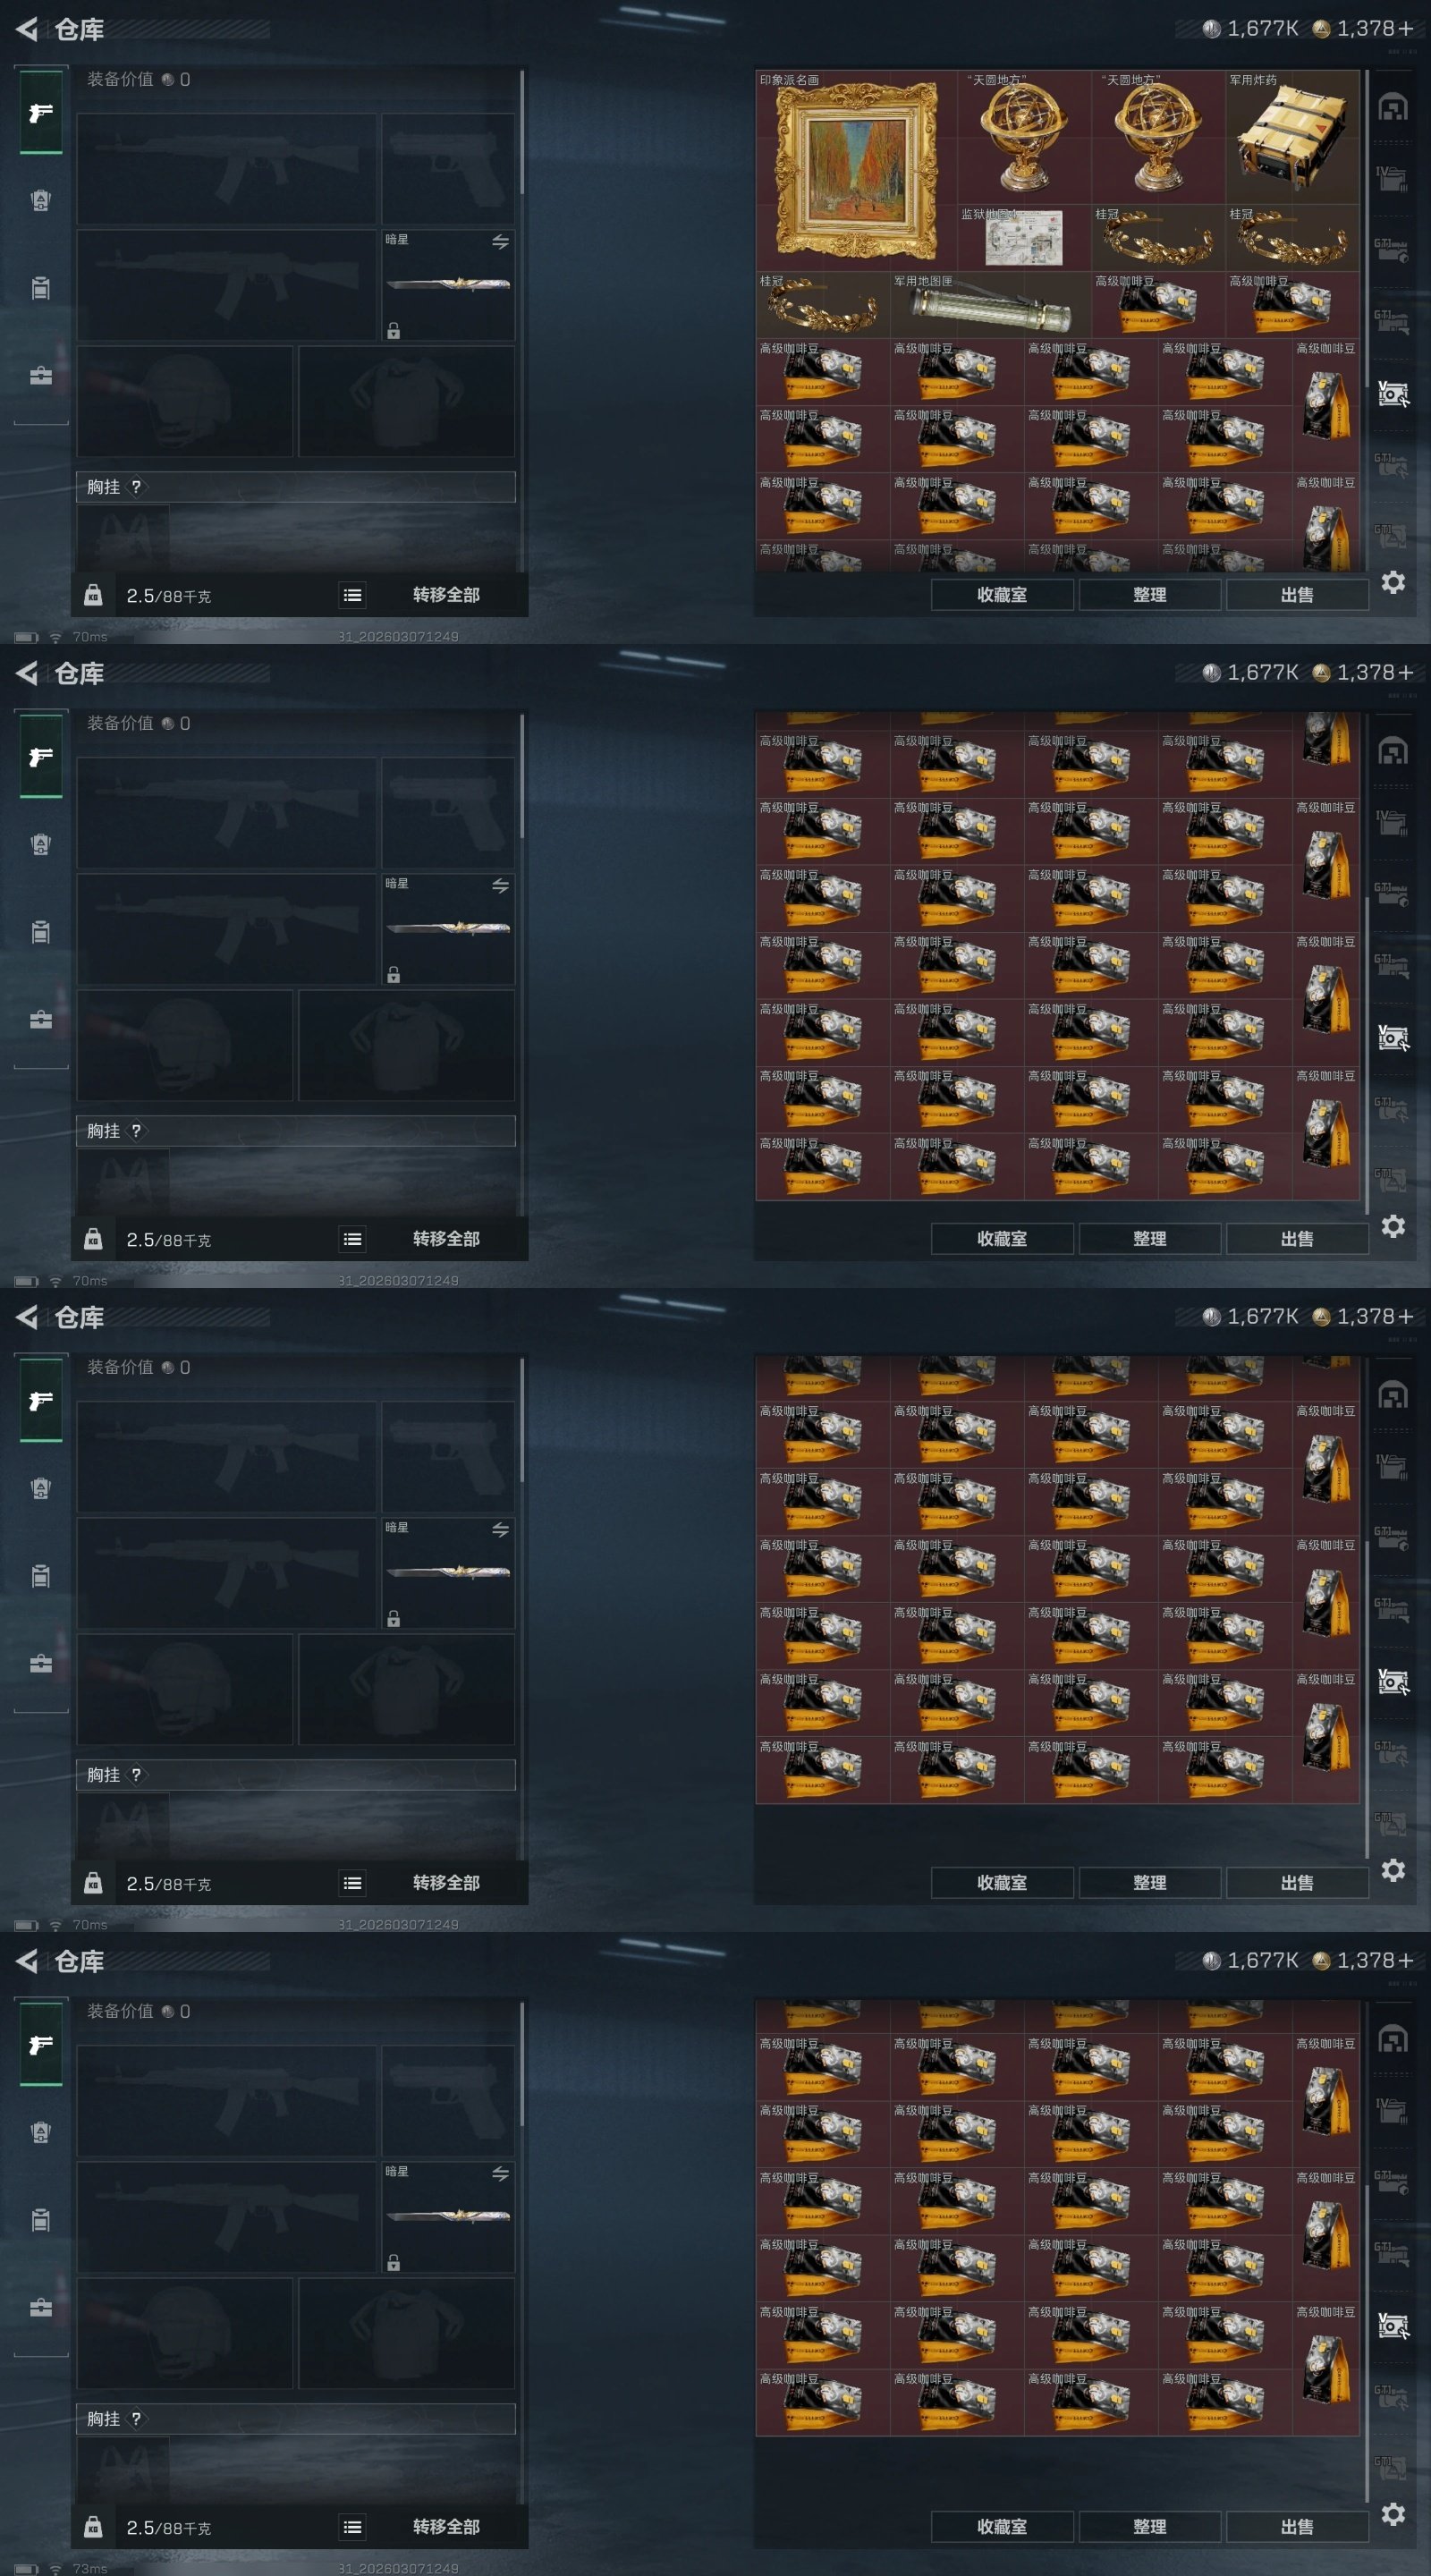This screenshot has height=2576, width=1431.
Task: Open briefcase tab icon in first equipment sidebar
Action: point(41,376)
